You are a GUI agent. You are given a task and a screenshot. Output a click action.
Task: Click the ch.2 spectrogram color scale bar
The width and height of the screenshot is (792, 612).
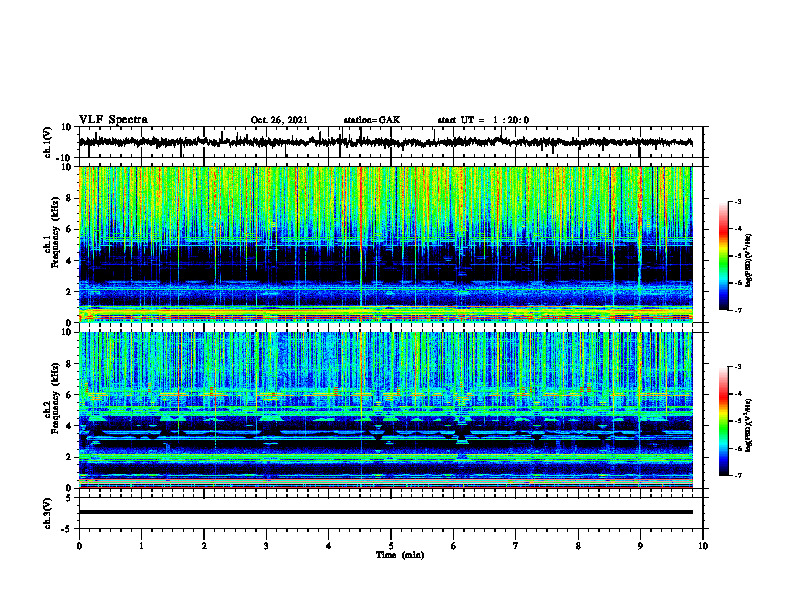pos(724,421)
